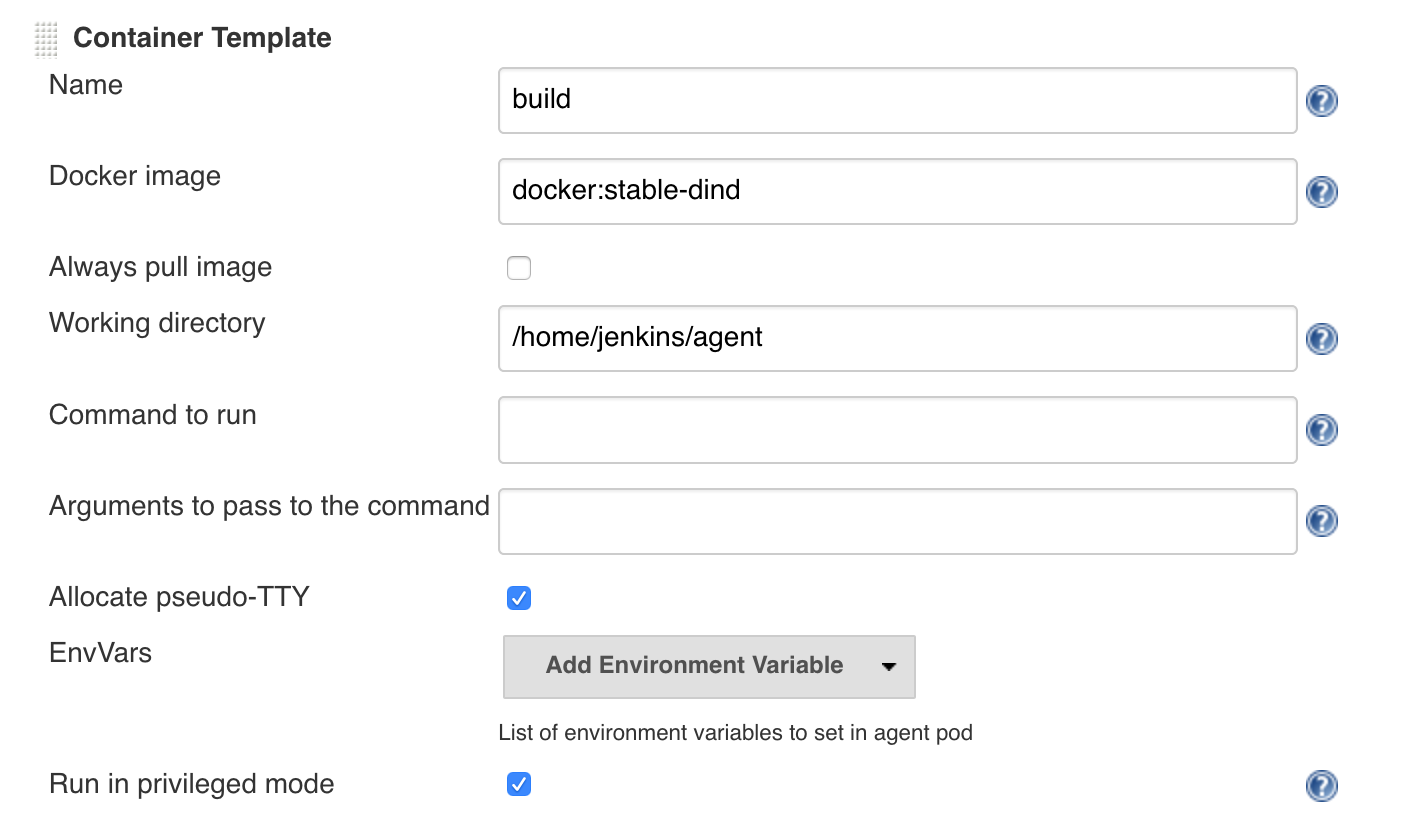Show help for Command to run

pos(1321,430)
